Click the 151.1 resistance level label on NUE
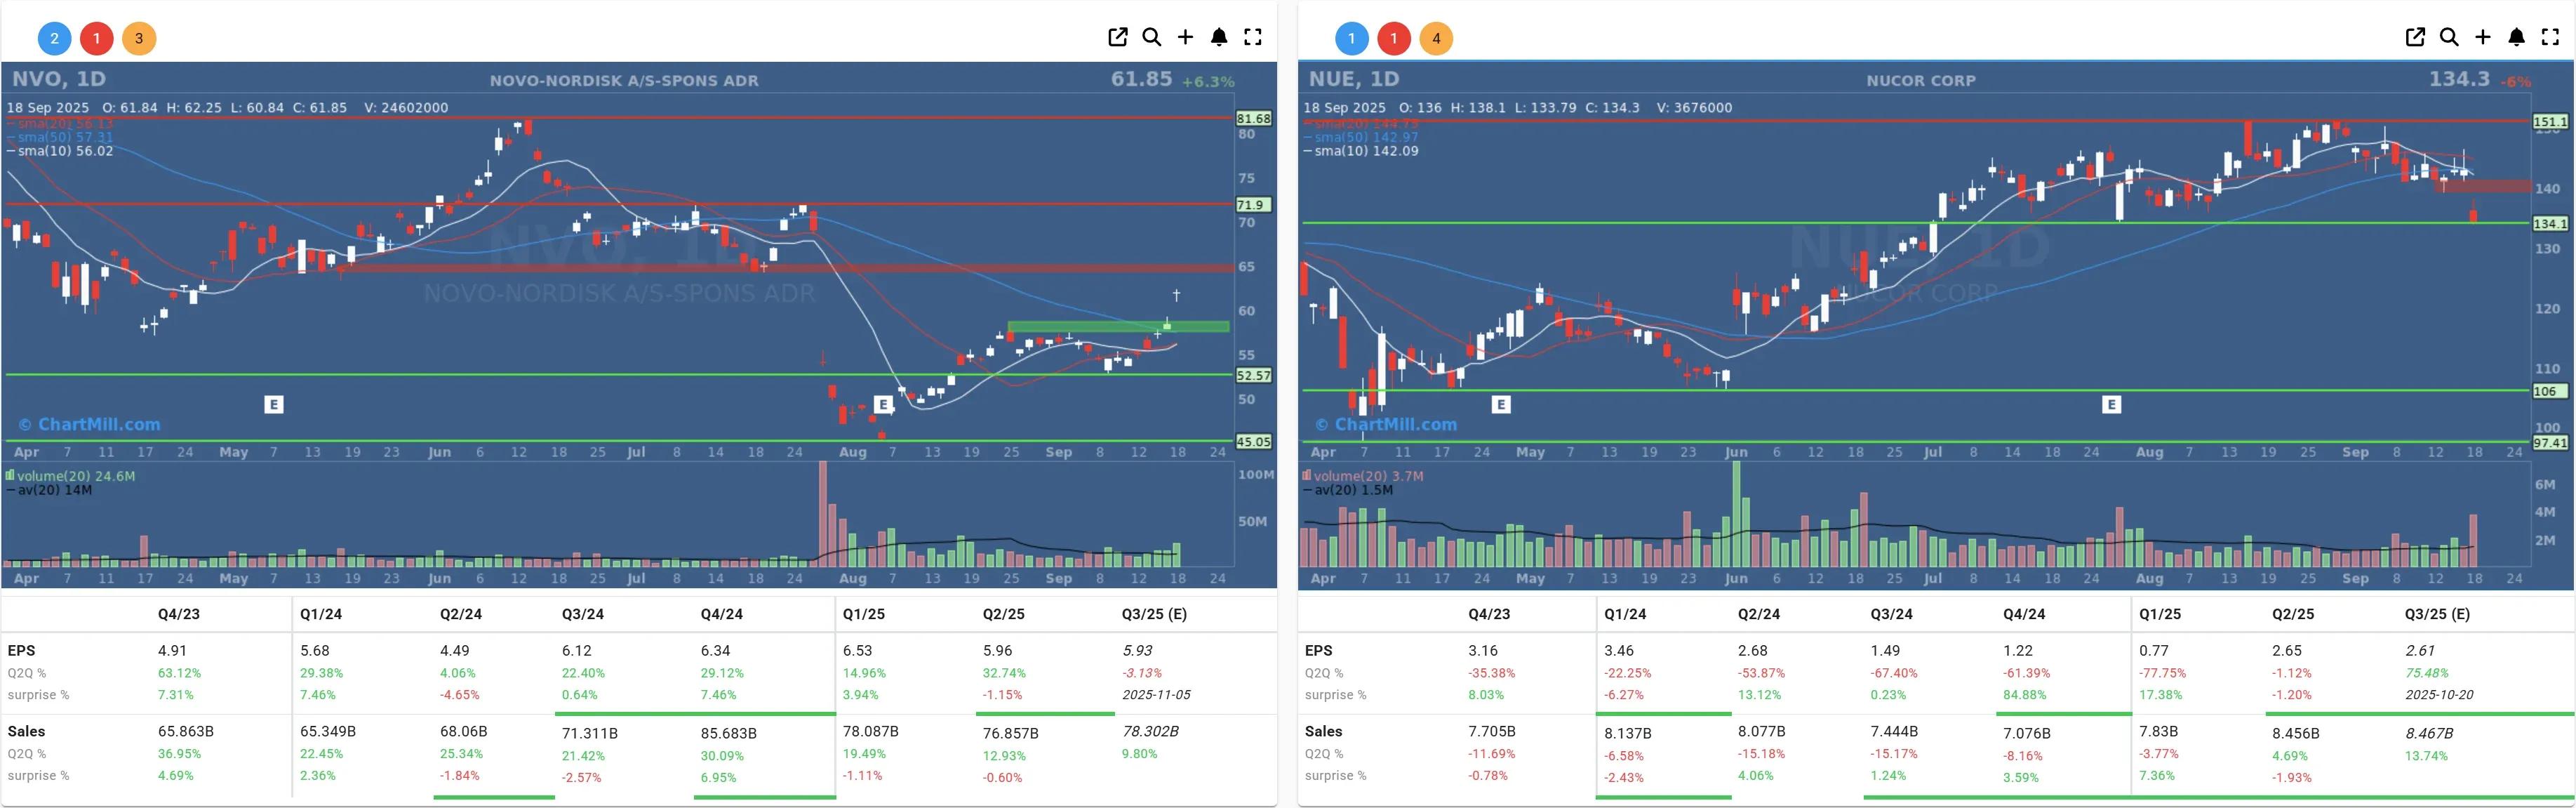 (2550, 122)
